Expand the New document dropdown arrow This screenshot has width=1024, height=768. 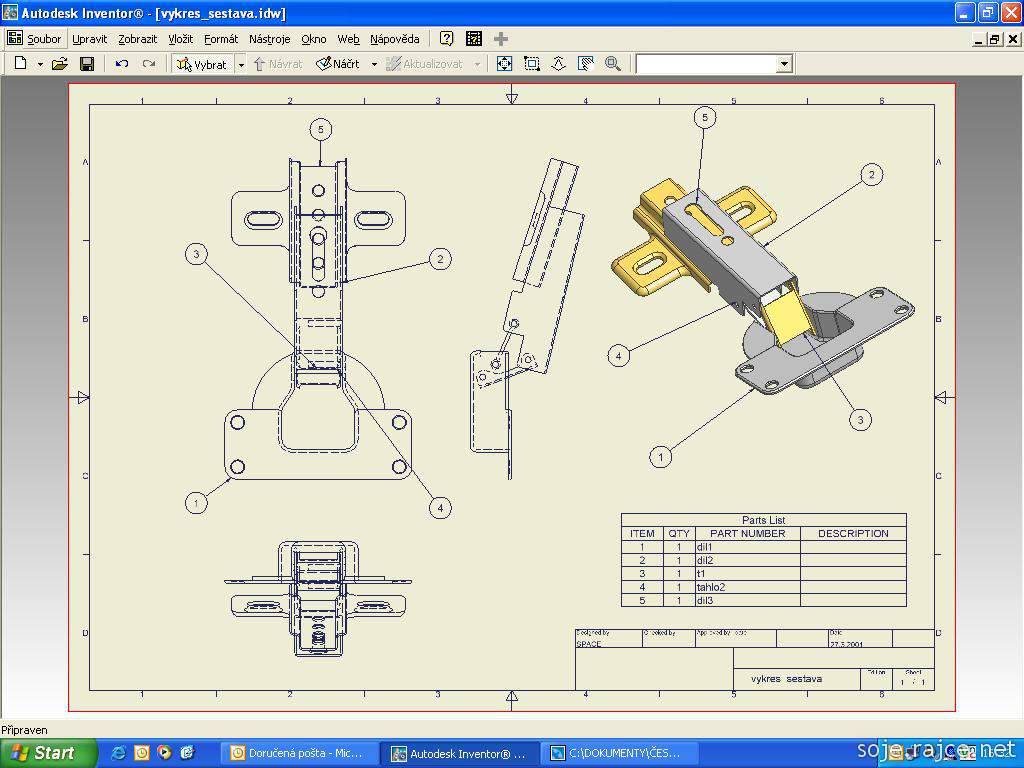click(40, 64)
